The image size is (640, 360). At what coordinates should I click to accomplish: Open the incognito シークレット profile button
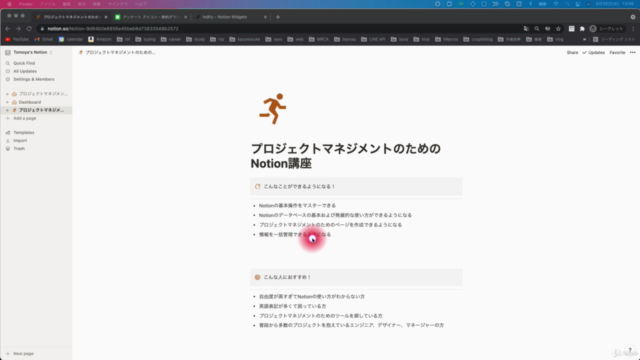tap(607, 29)
